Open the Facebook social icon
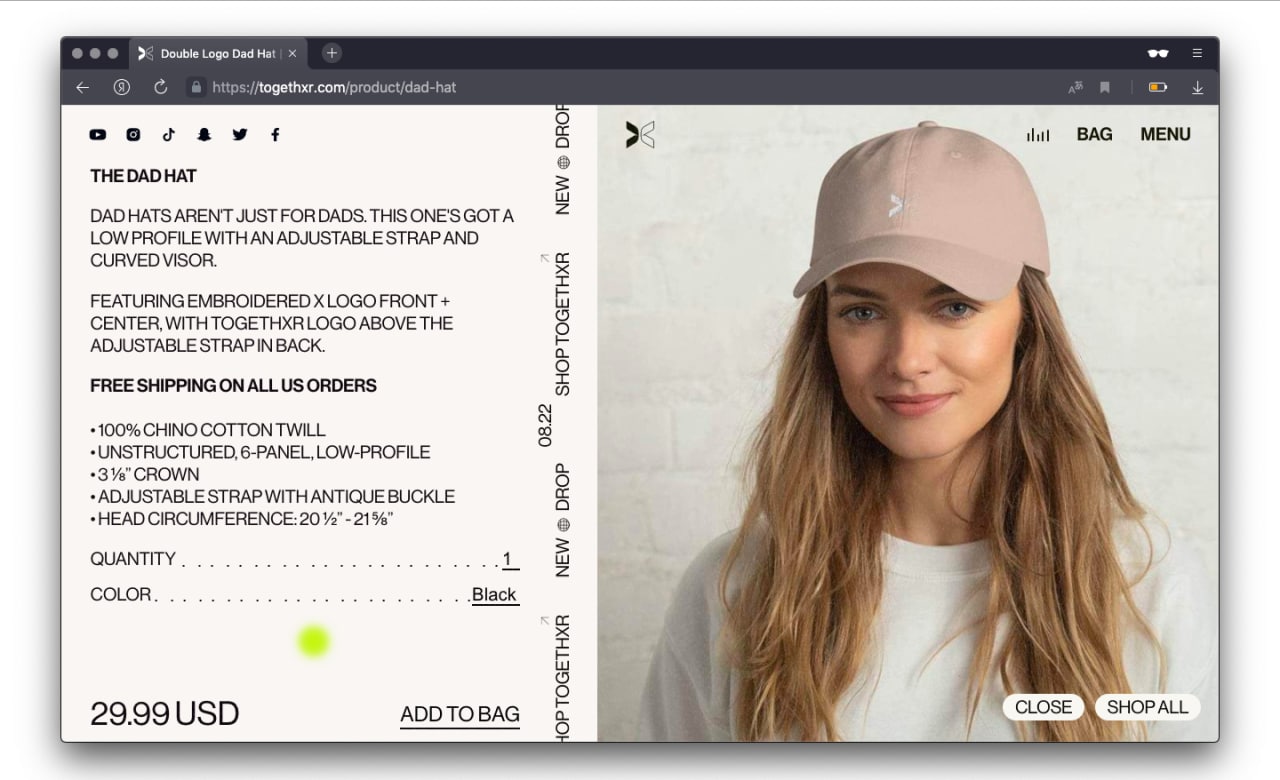This screenshot has width=1280, height=780. click(x=275, y=134)
